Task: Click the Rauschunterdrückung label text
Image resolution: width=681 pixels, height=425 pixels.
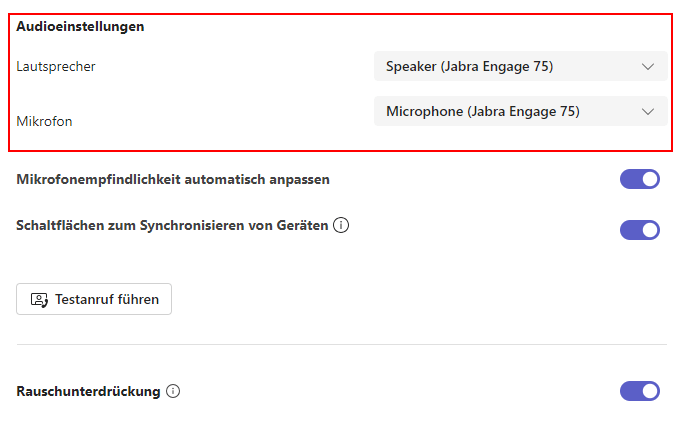Action: coord(88,391)
